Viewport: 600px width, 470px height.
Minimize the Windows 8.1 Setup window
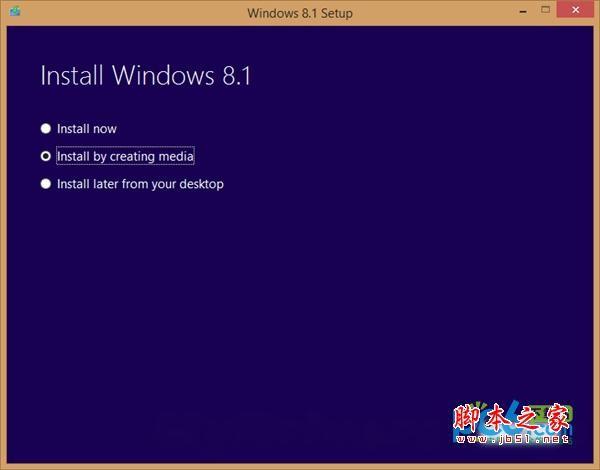523,11
